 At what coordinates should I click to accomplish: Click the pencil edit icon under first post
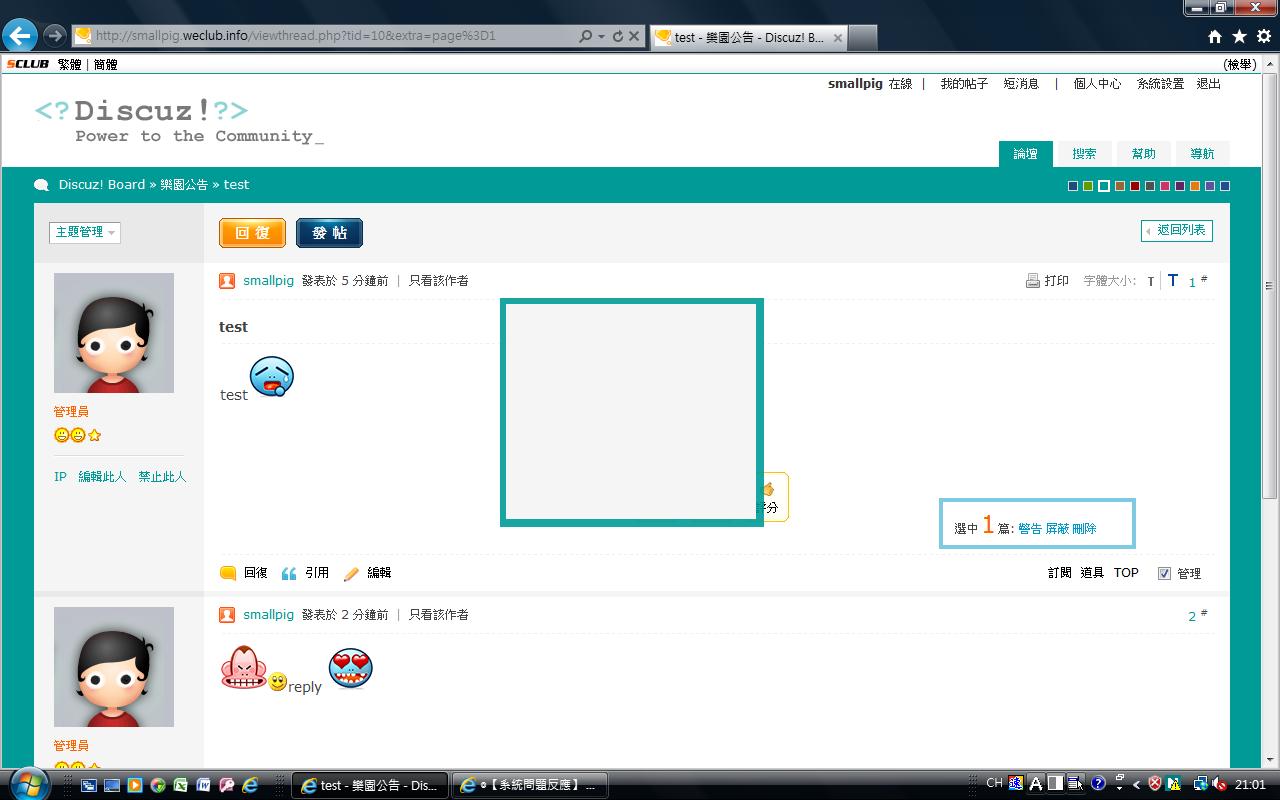tap(351, 573)
